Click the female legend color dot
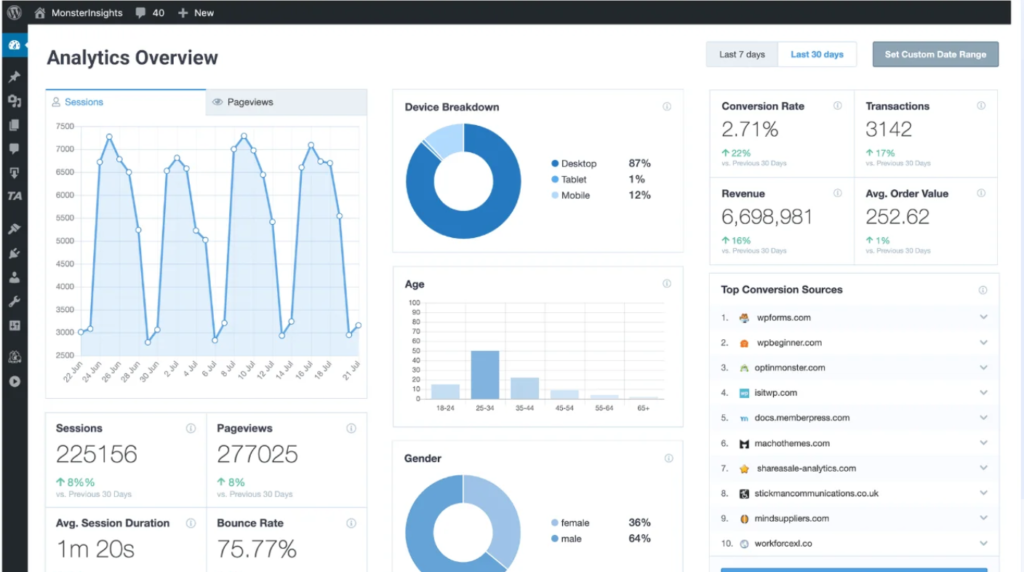Screen dimensions: 1024x572 pyautogui.click(x=555, y=522)
